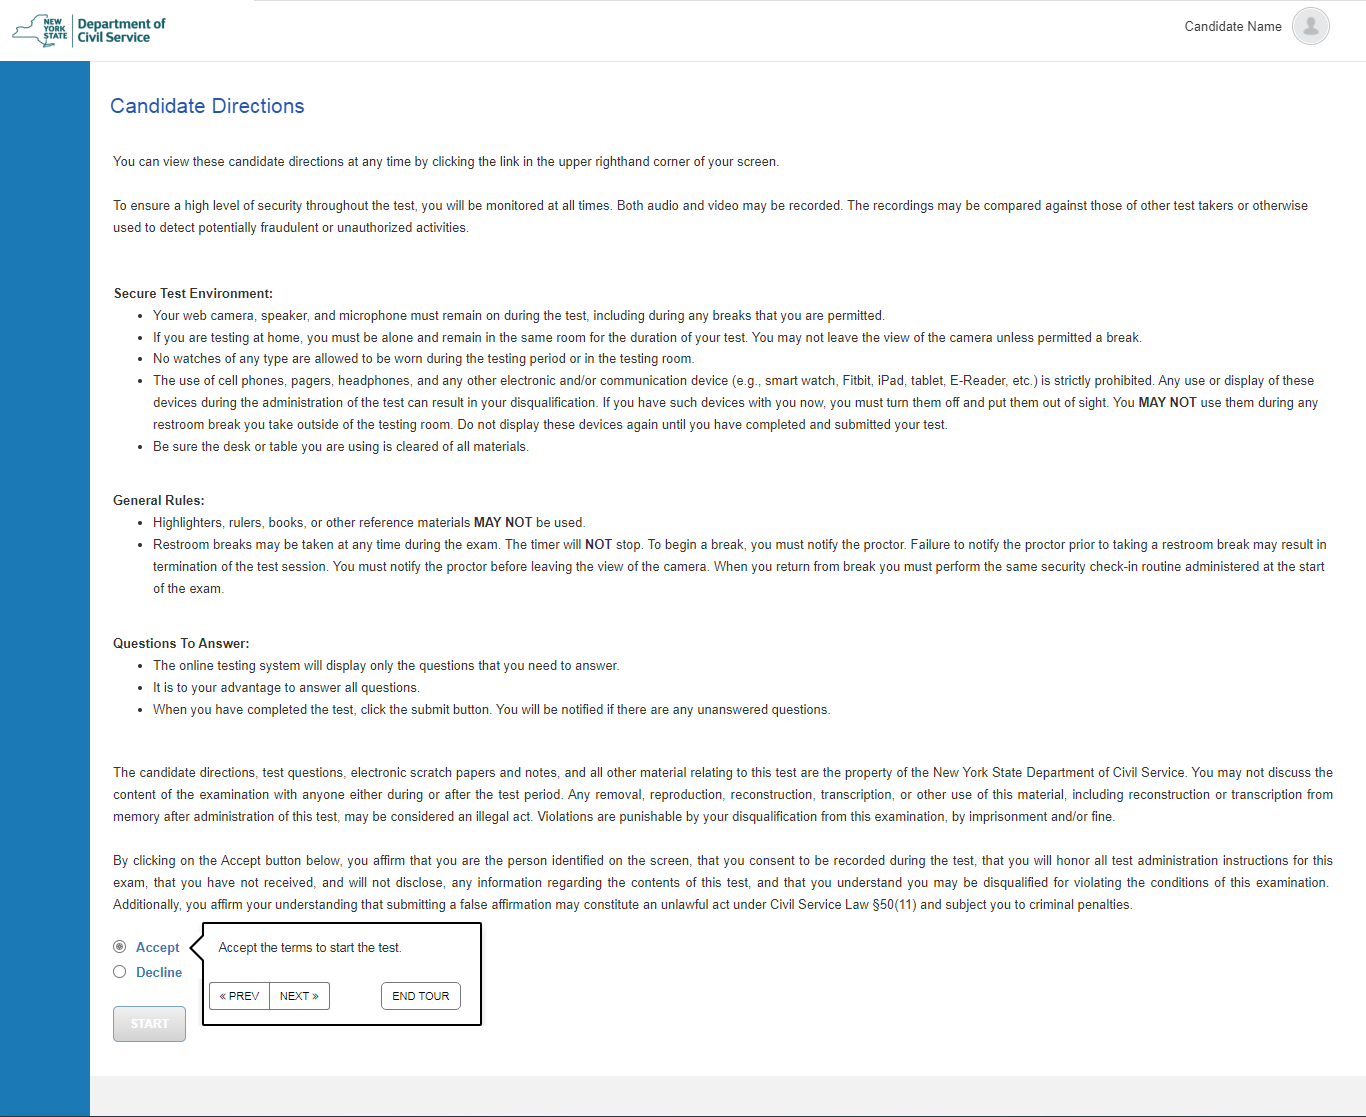
Task: Click the New York State logo
Action: [41, 30]
